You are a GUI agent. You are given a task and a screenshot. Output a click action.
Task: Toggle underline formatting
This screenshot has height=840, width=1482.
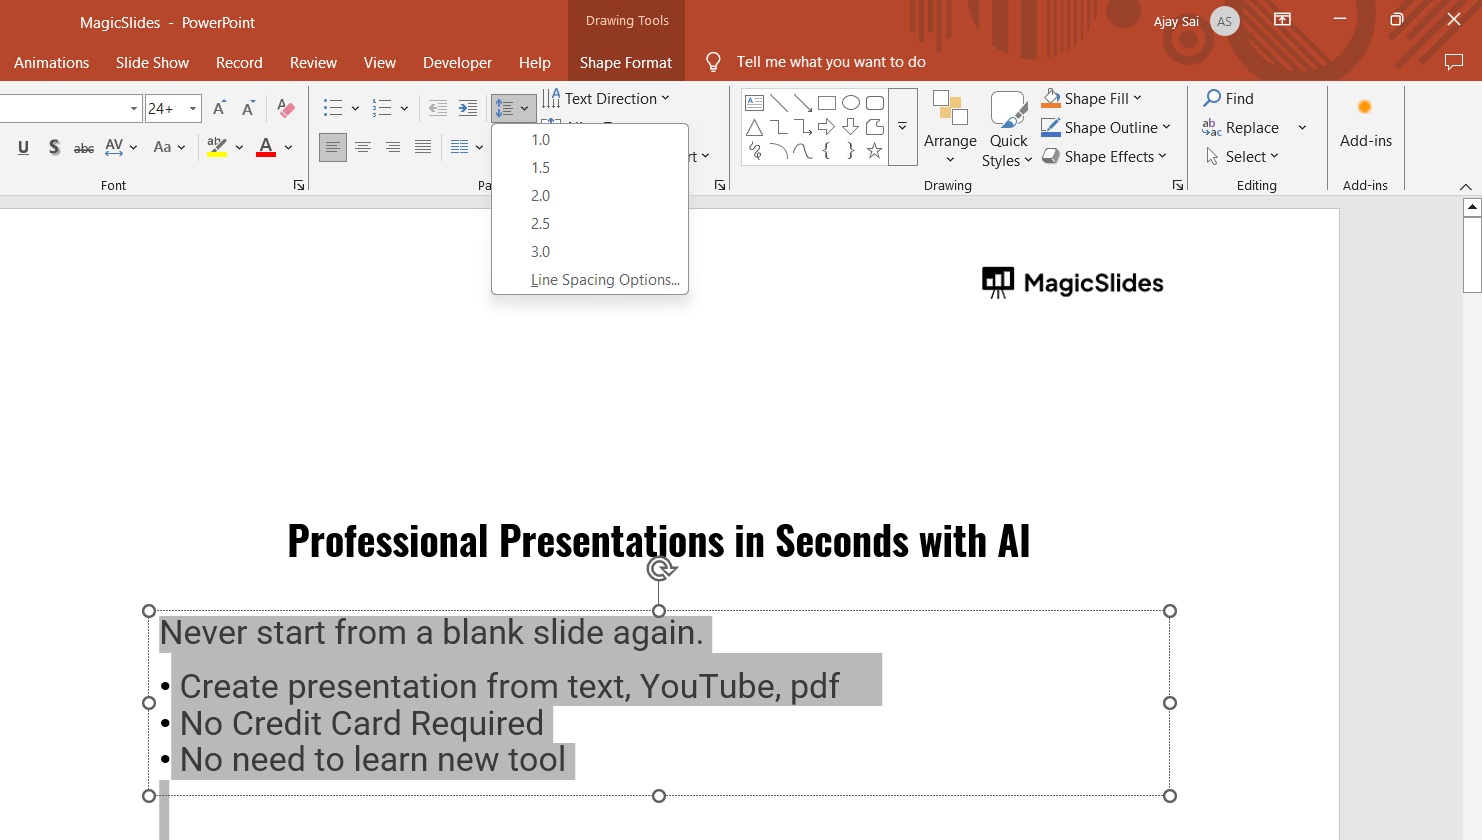point(23,147)
